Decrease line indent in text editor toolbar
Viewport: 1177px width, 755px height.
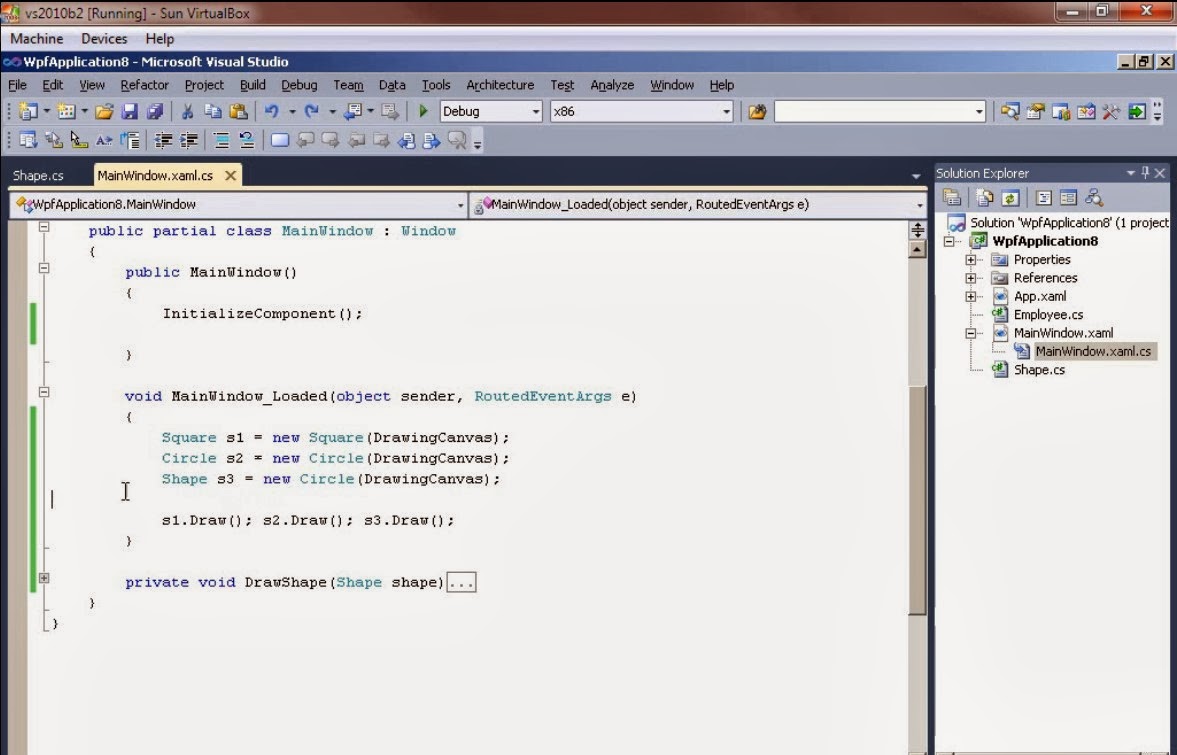[x=163, y=140]
